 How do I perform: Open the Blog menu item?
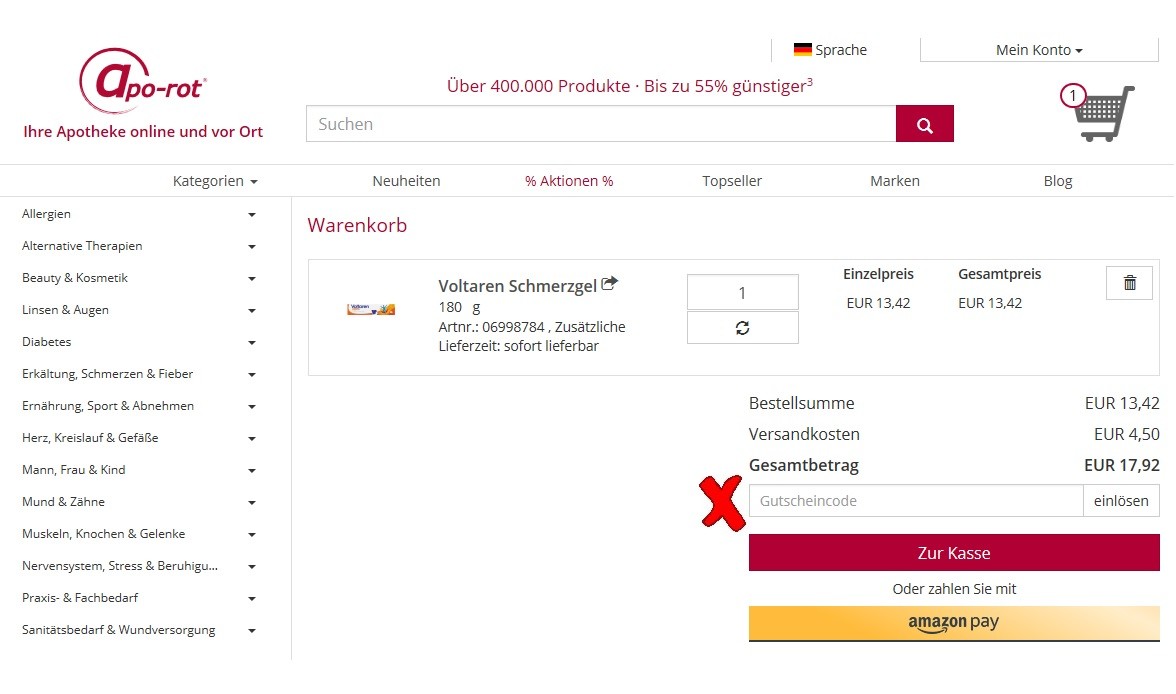point(1058,181)
